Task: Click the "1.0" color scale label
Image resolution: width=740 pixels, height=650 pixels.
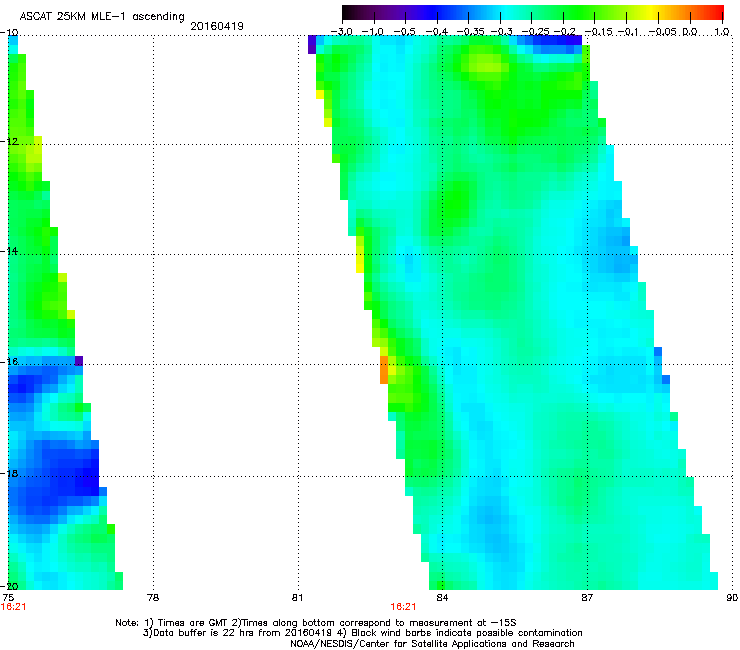Action: point(722,32)
